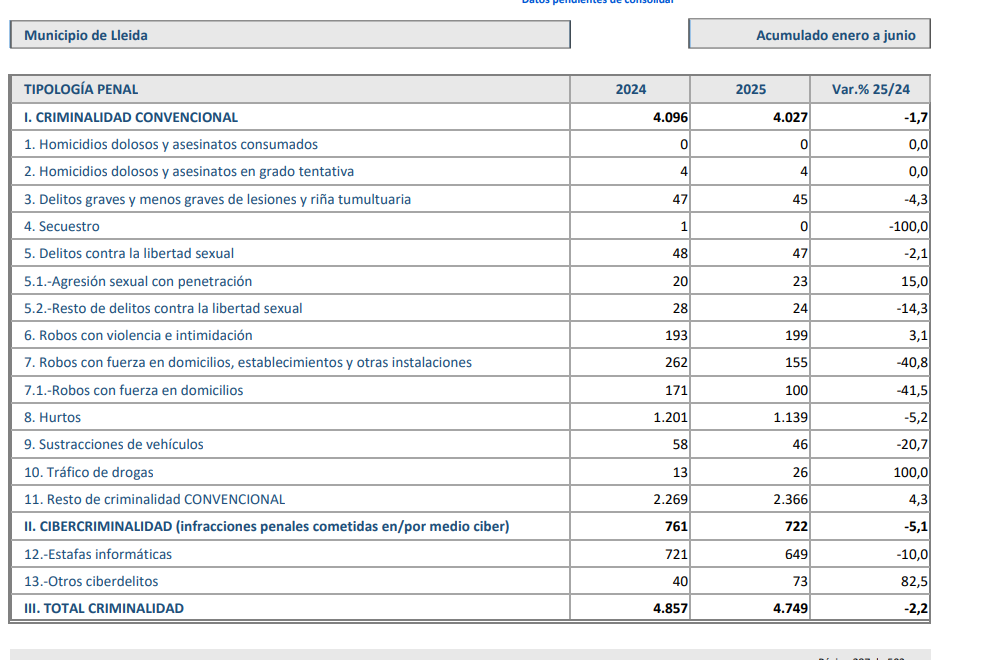Select '5.1.-Agresión sexual con penetración' label

tap(138, 281)
